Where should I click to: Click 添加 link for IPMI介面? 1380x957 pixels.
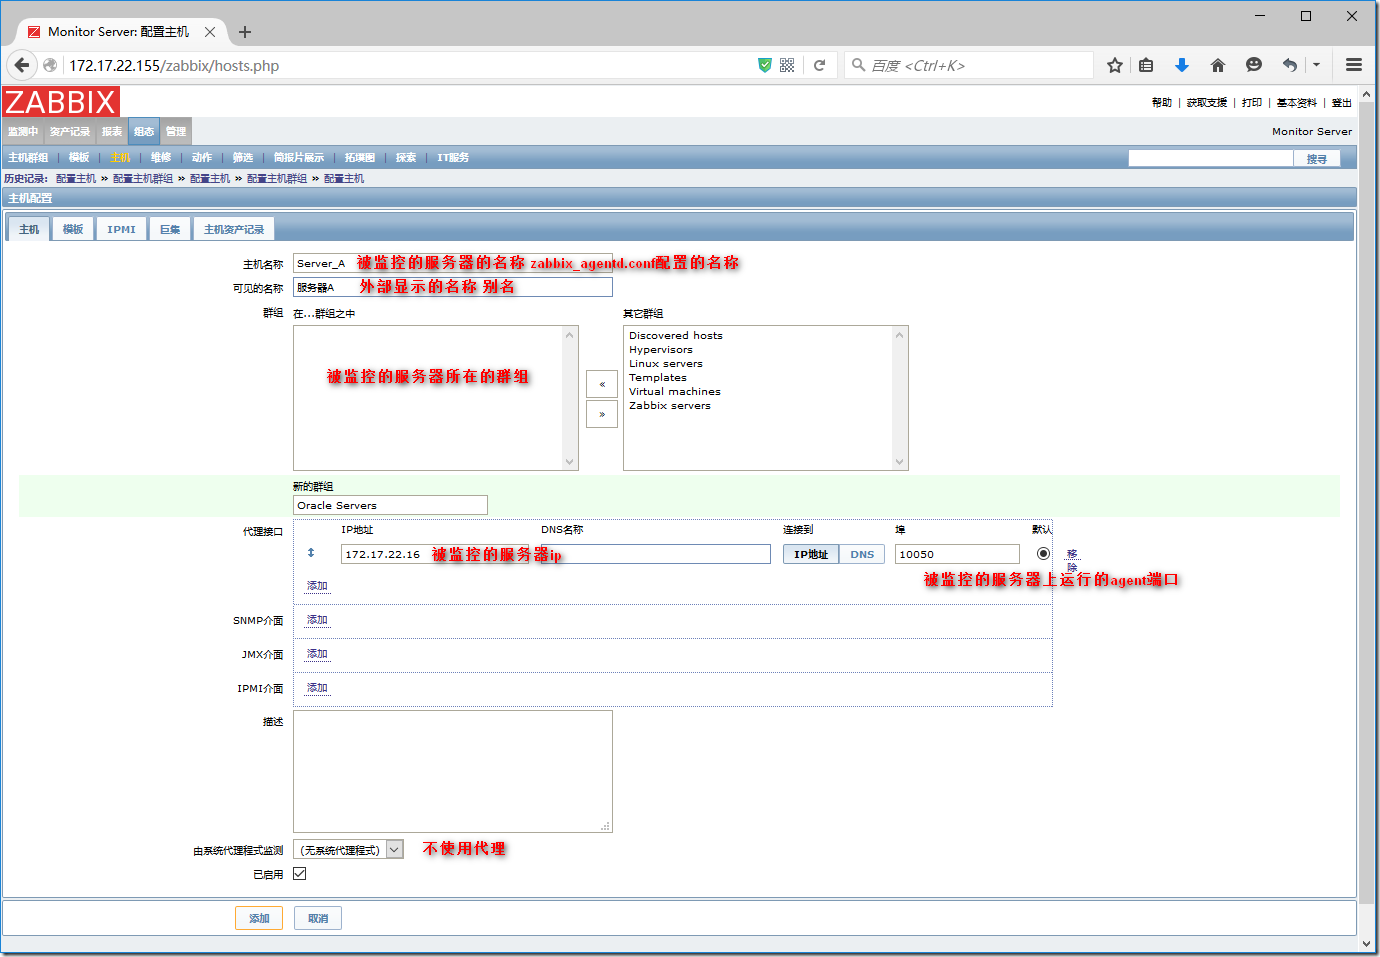pyautogui.click(x=317, y=688)
